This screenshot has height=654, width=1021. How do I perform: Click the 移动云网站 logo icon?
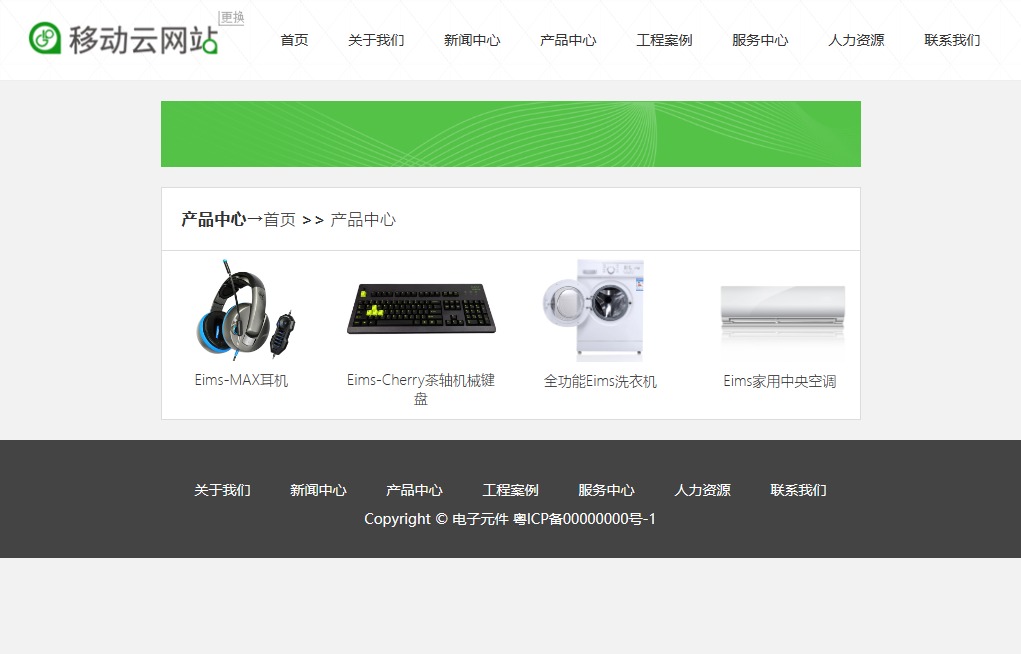(45, 38)
